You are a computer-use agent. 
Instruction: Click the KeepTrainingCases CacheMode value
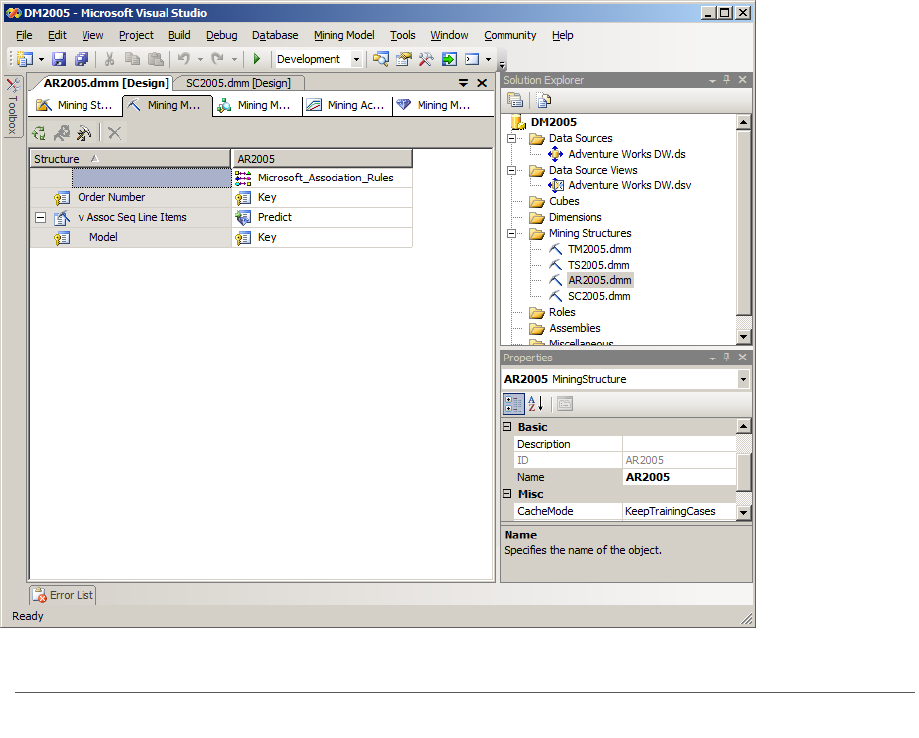[679, 511]
